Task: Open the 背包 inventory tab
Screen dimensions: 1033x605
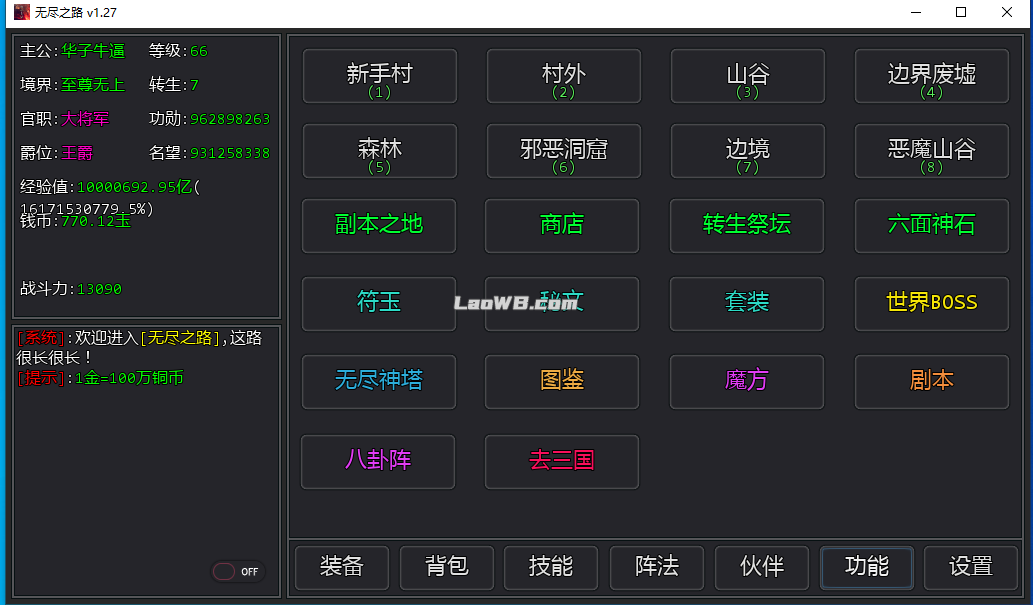Action: pyautogui.click(x=446, y=567)
